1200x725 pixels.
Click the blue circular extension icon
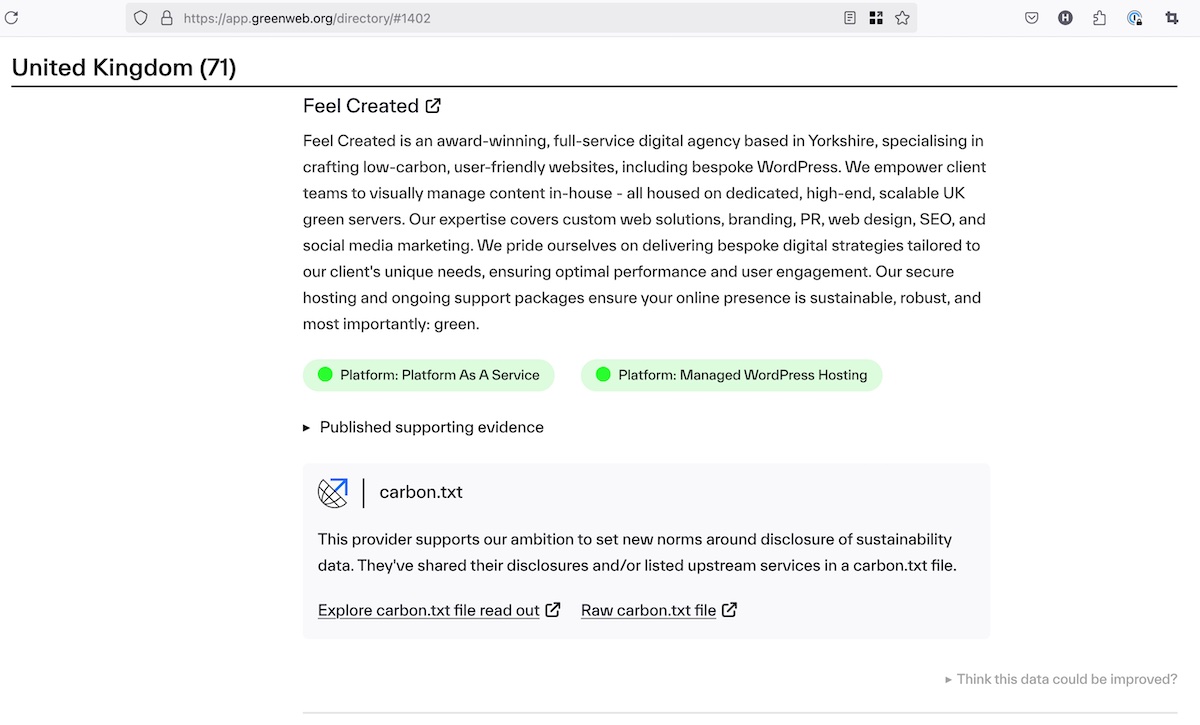[1135, 18]
